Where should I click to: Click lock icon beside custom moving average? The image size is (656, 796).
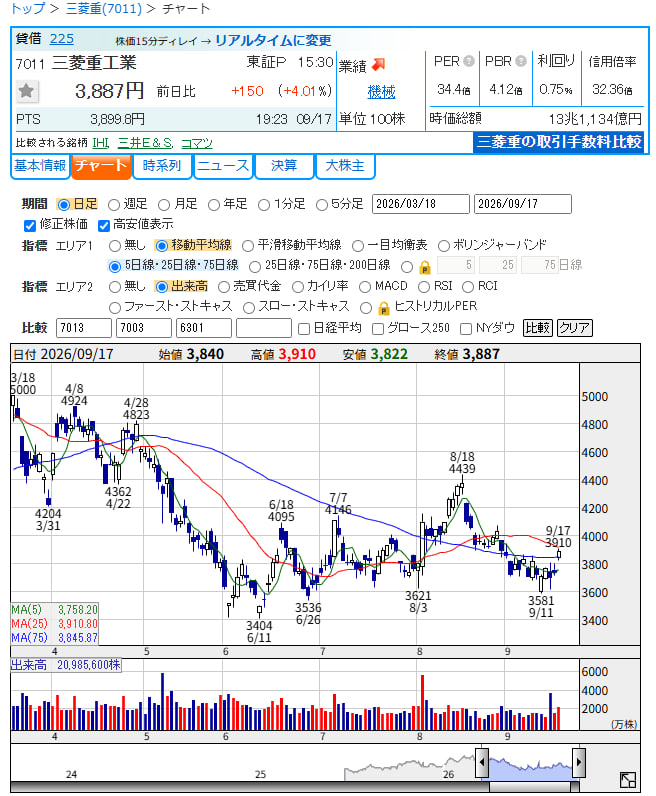point(425,267)
